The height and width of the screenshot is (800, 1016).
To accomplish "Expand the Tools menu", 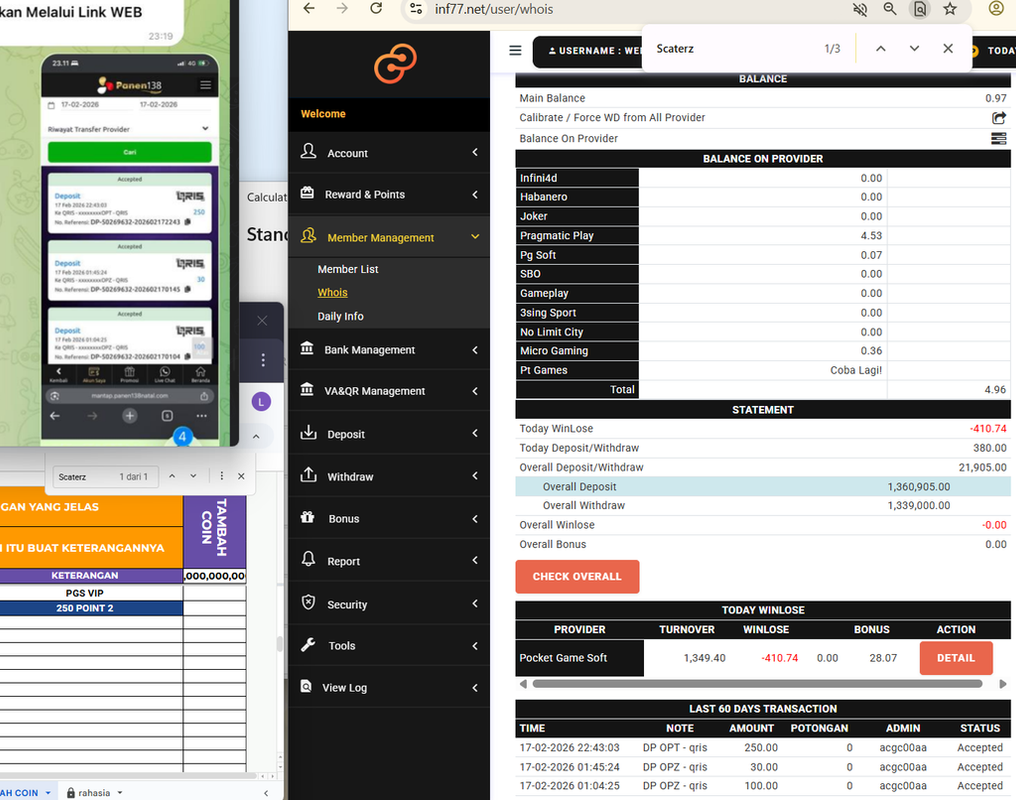I will click(389, 645).
